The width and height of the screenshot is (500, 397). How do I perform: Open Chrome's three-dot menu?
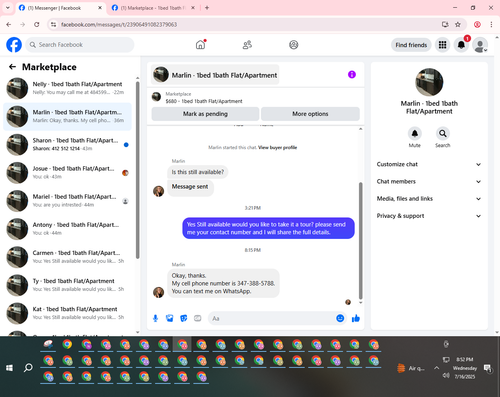pyautogui.click(x=491, y=24)
